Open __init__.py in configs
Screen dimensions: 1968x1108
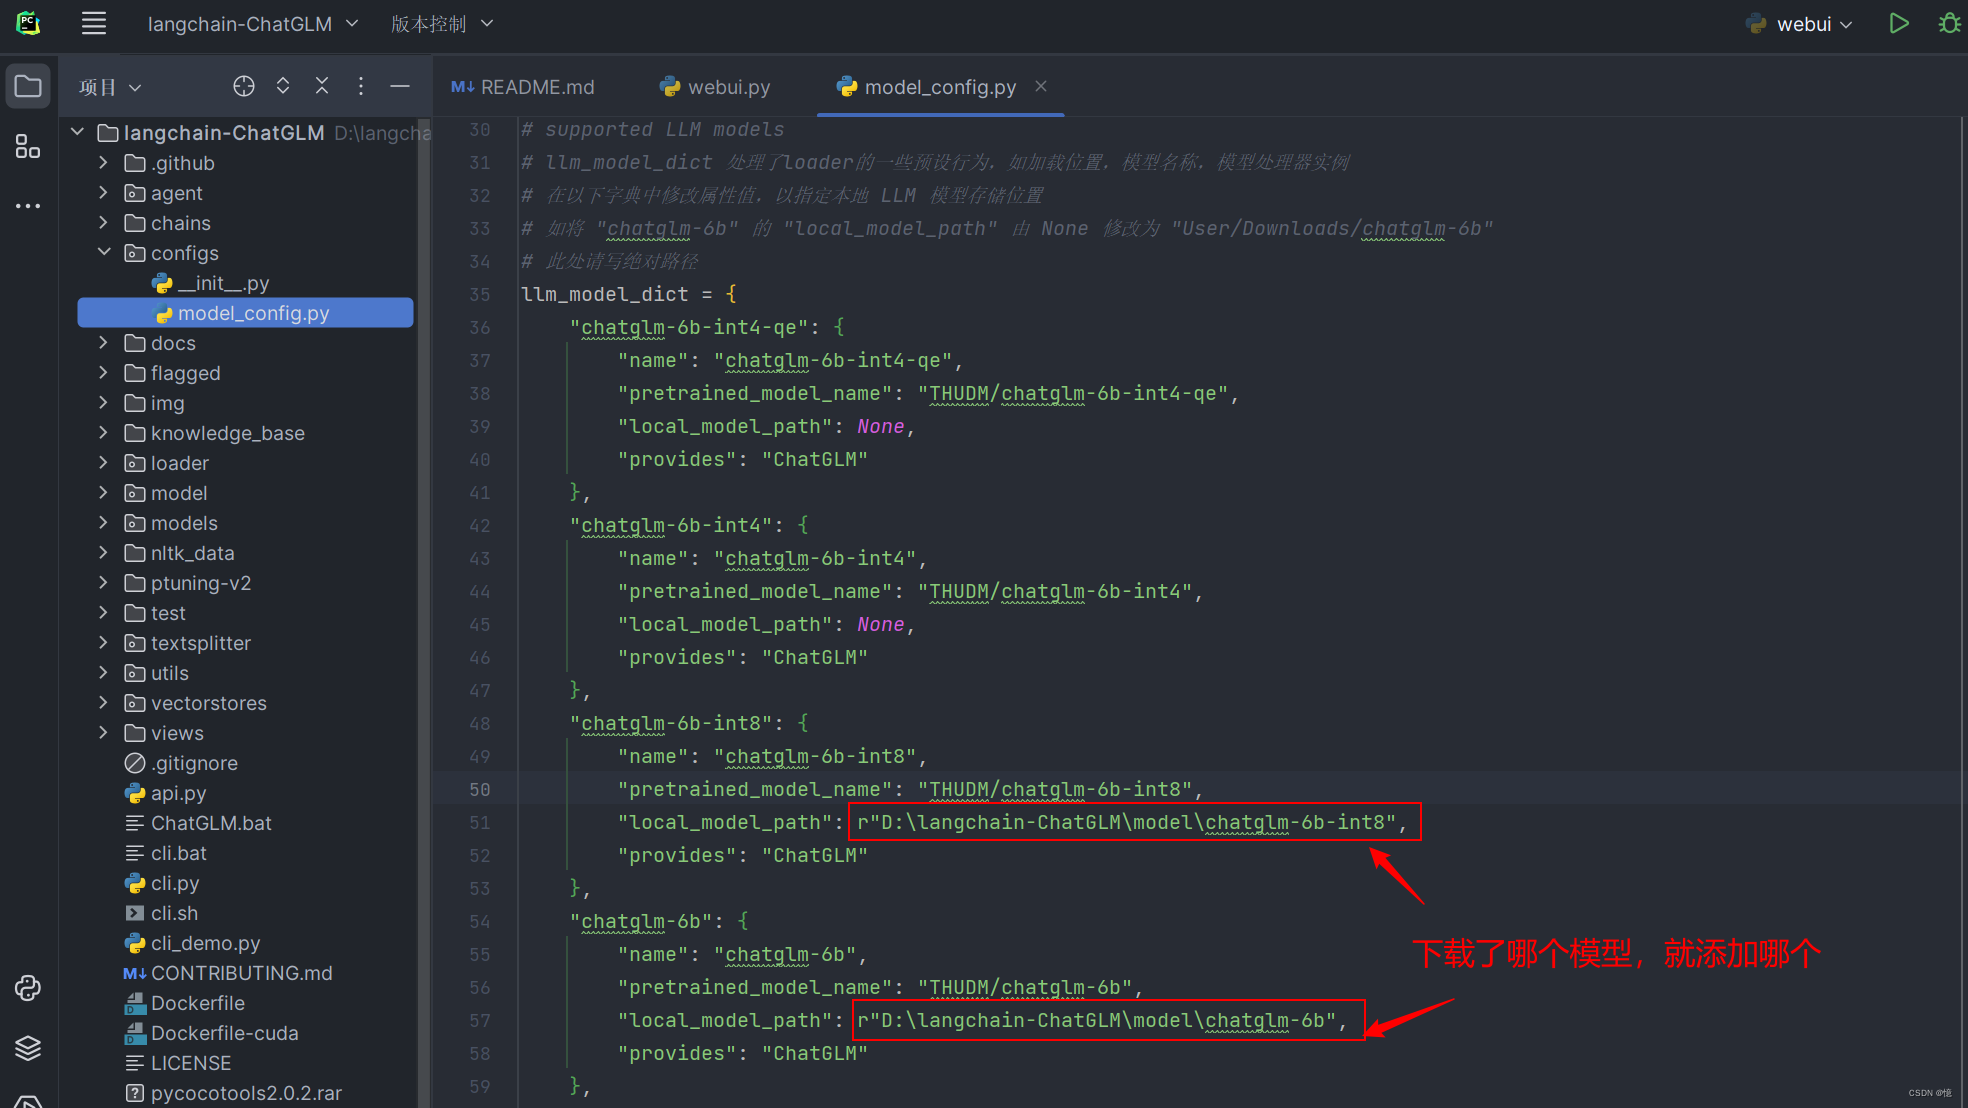[x=211, y=283]
